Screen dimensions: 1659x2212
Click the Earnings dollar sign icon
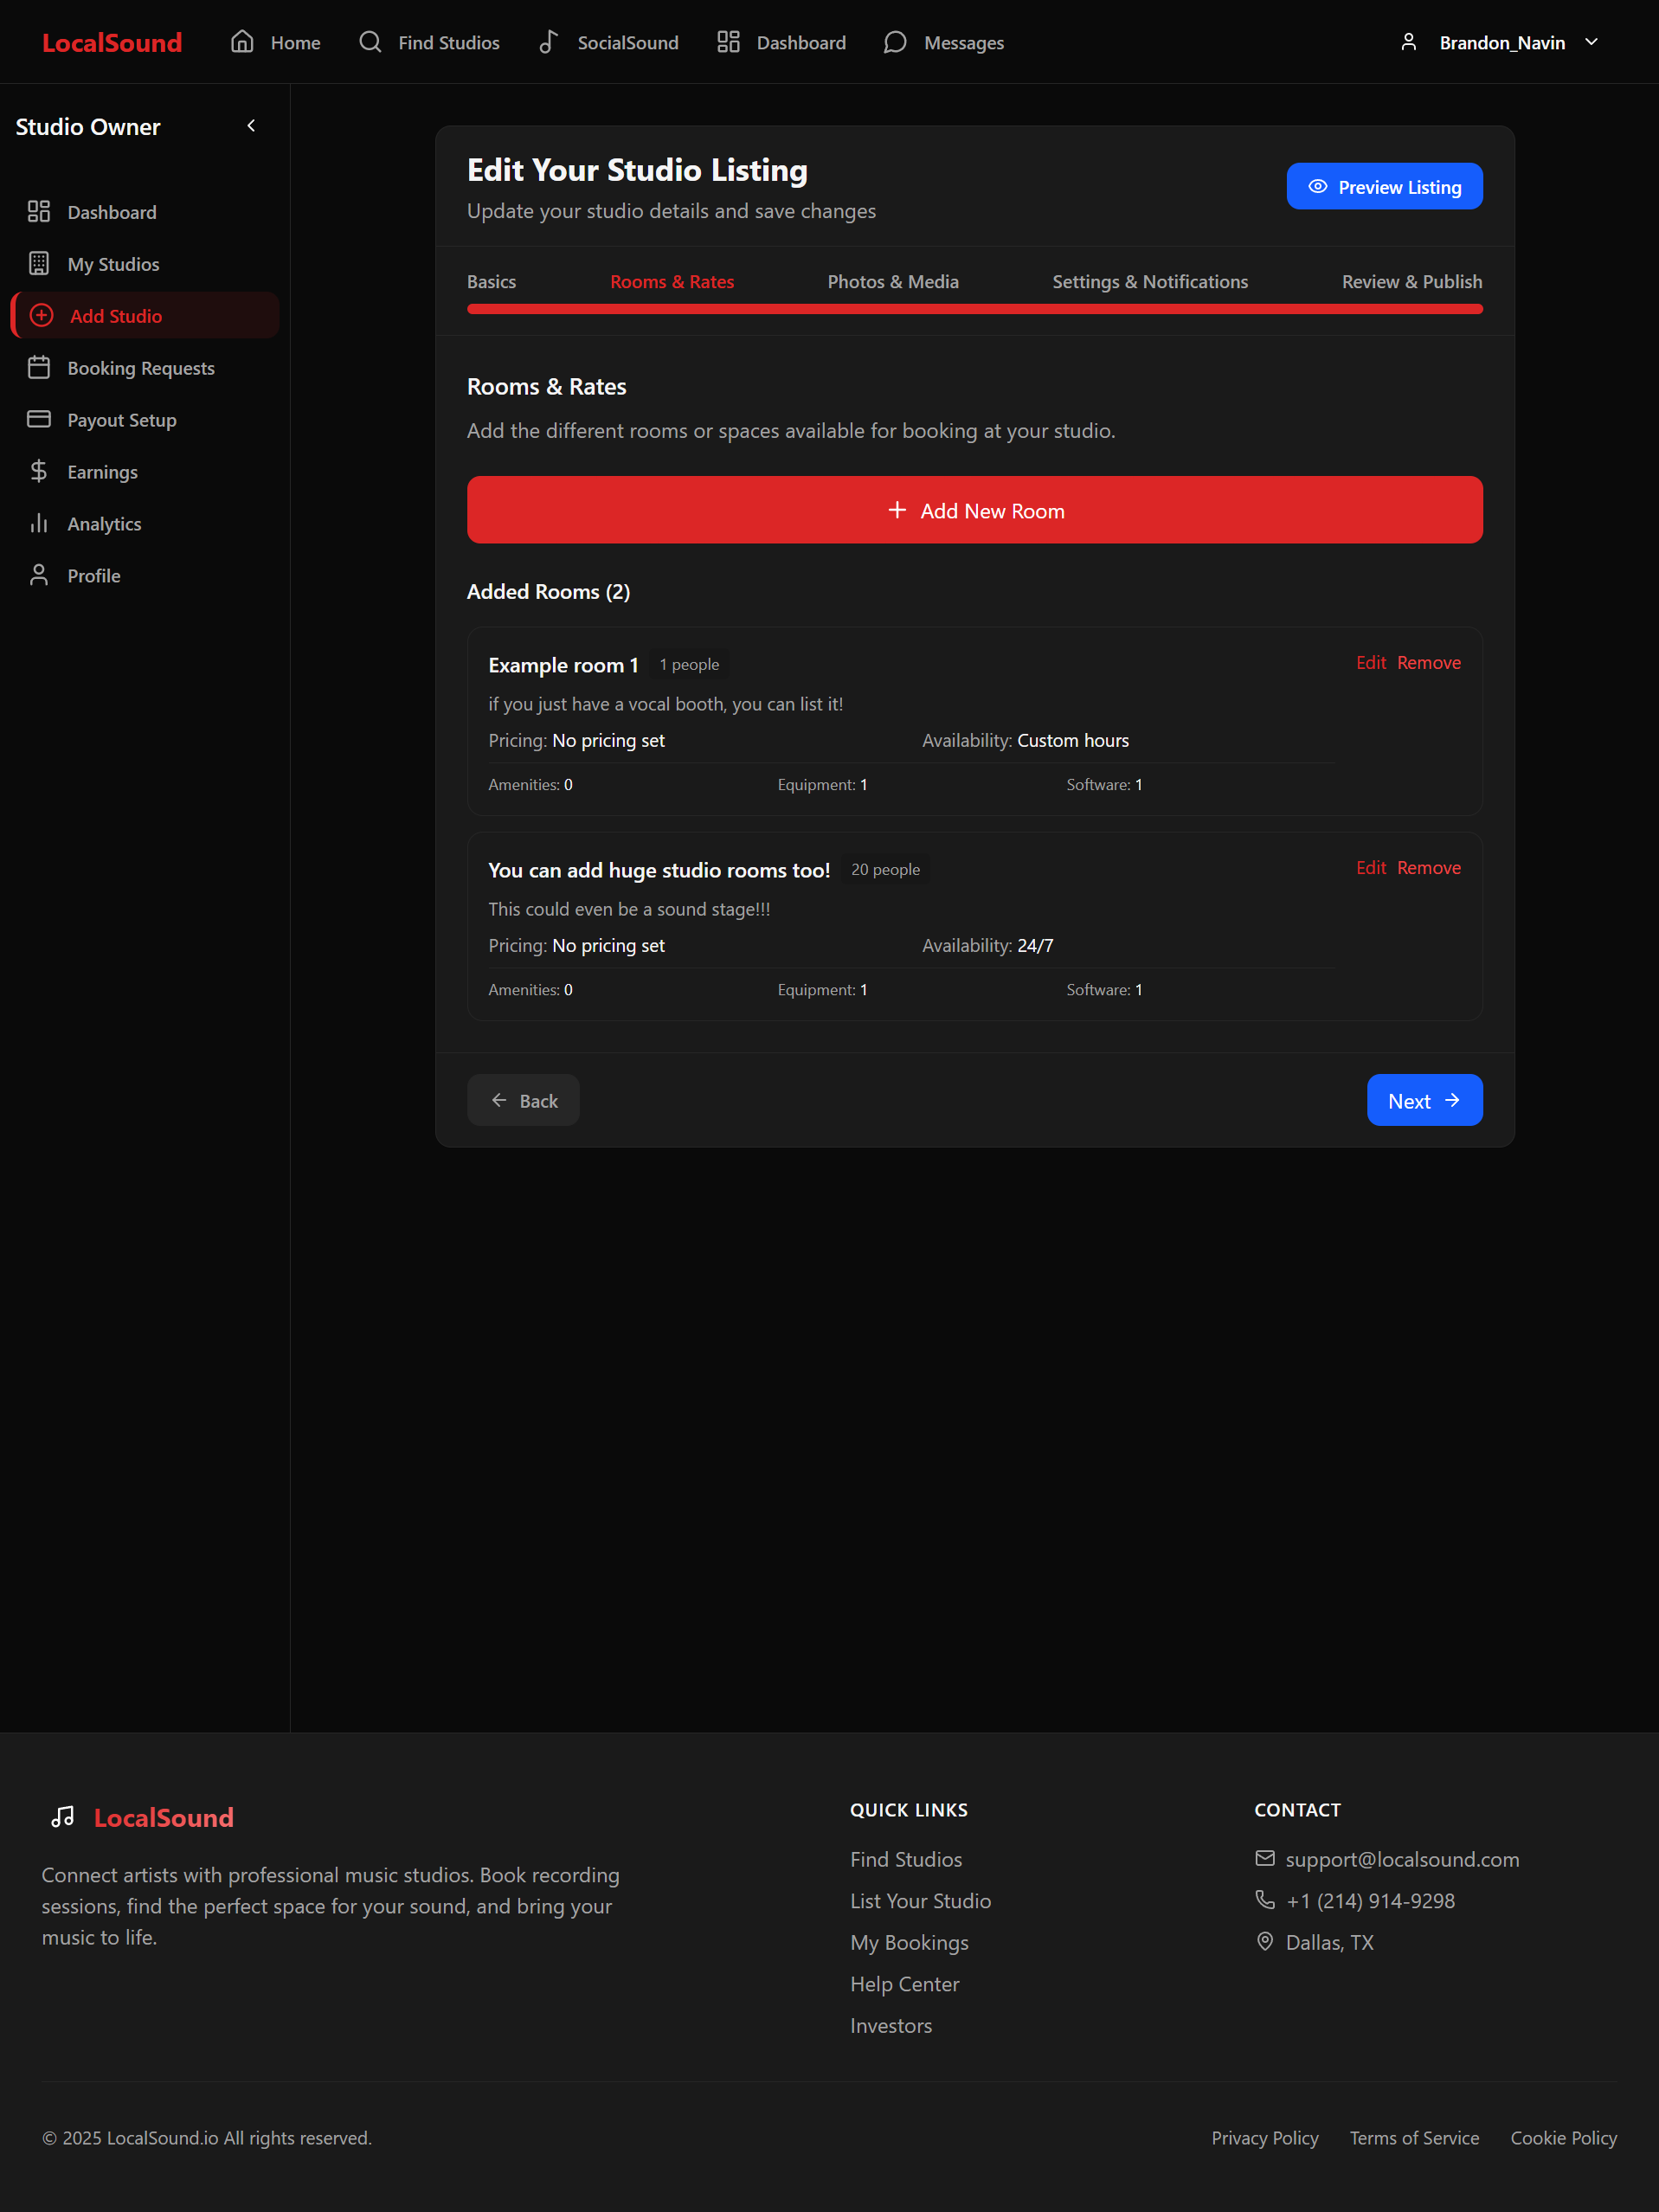(x=39, y=471)
